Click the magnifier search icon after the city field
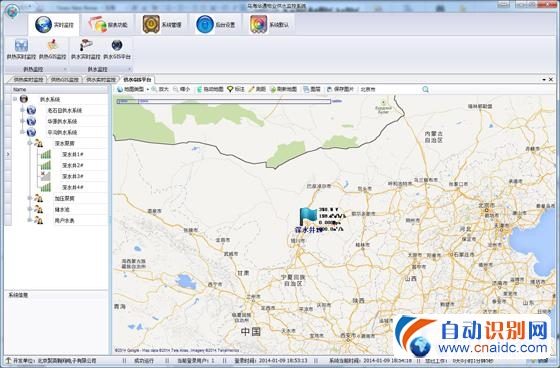This screenshot has width=560, height=368. (425, 89)
